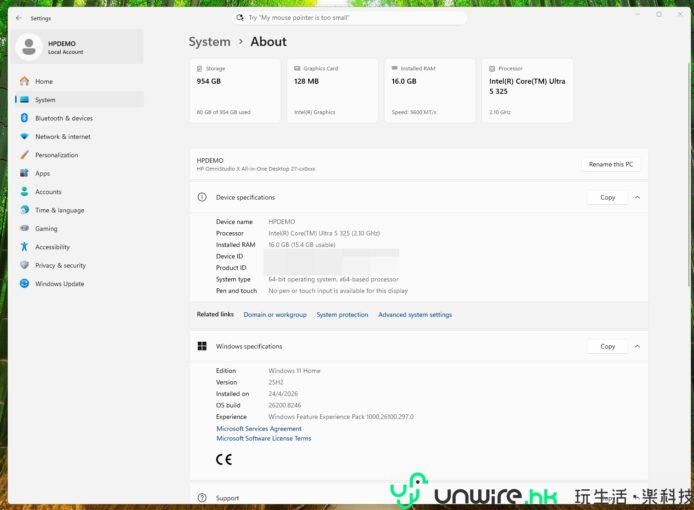Click the System monitor icon in sidebar

tap(24, 100)
